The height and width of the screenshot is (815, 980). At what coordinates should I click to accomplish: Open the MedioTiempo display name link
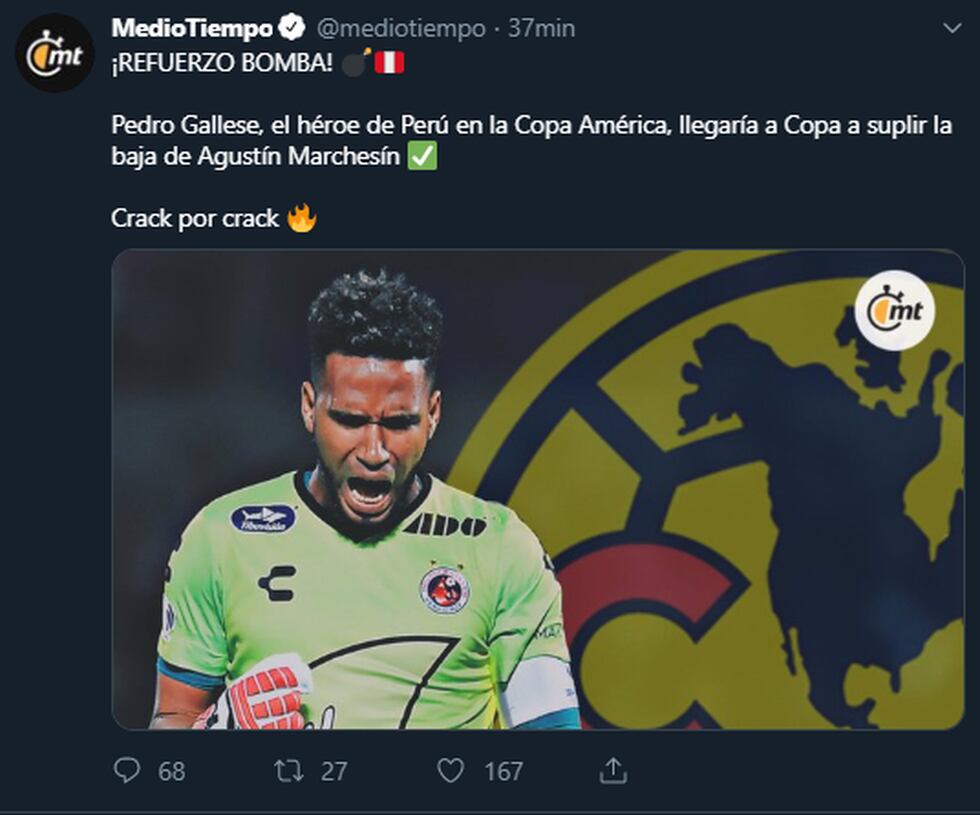[192, 29]
